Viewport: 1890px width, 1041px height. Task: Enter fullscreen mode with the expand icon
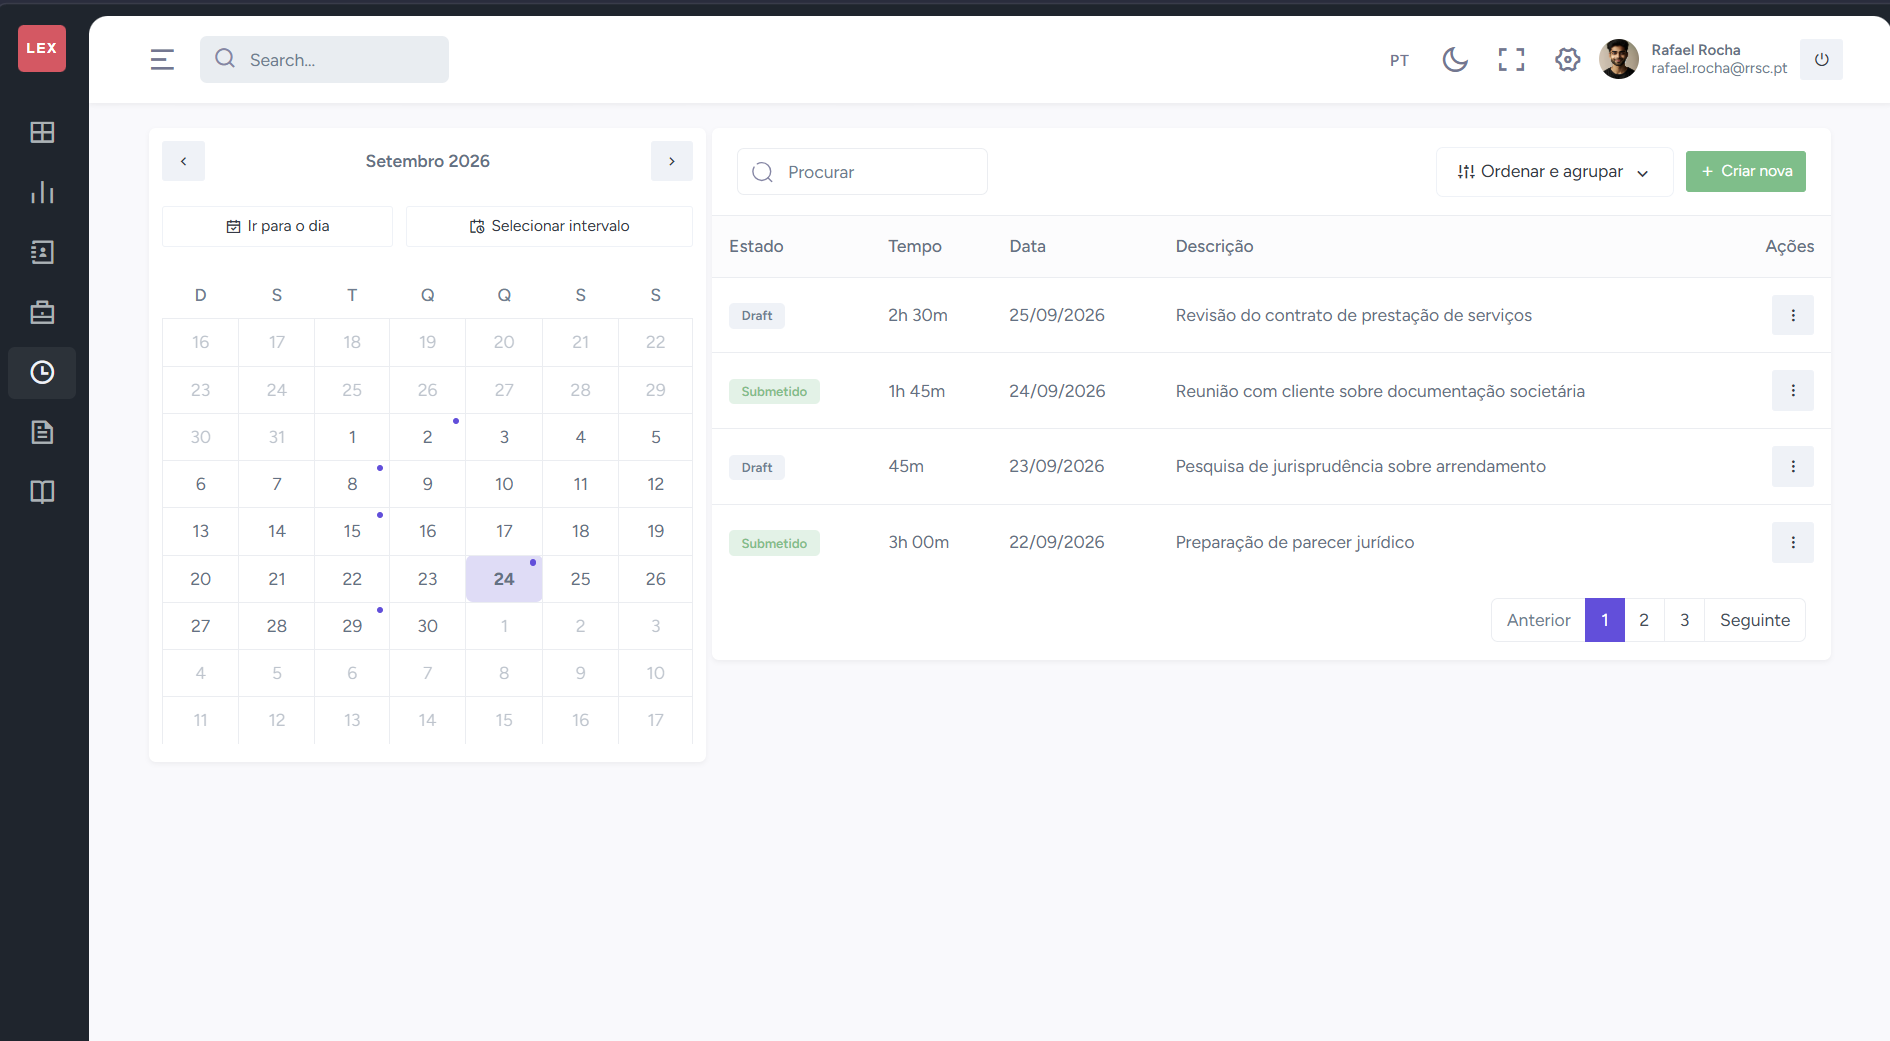1511,60
